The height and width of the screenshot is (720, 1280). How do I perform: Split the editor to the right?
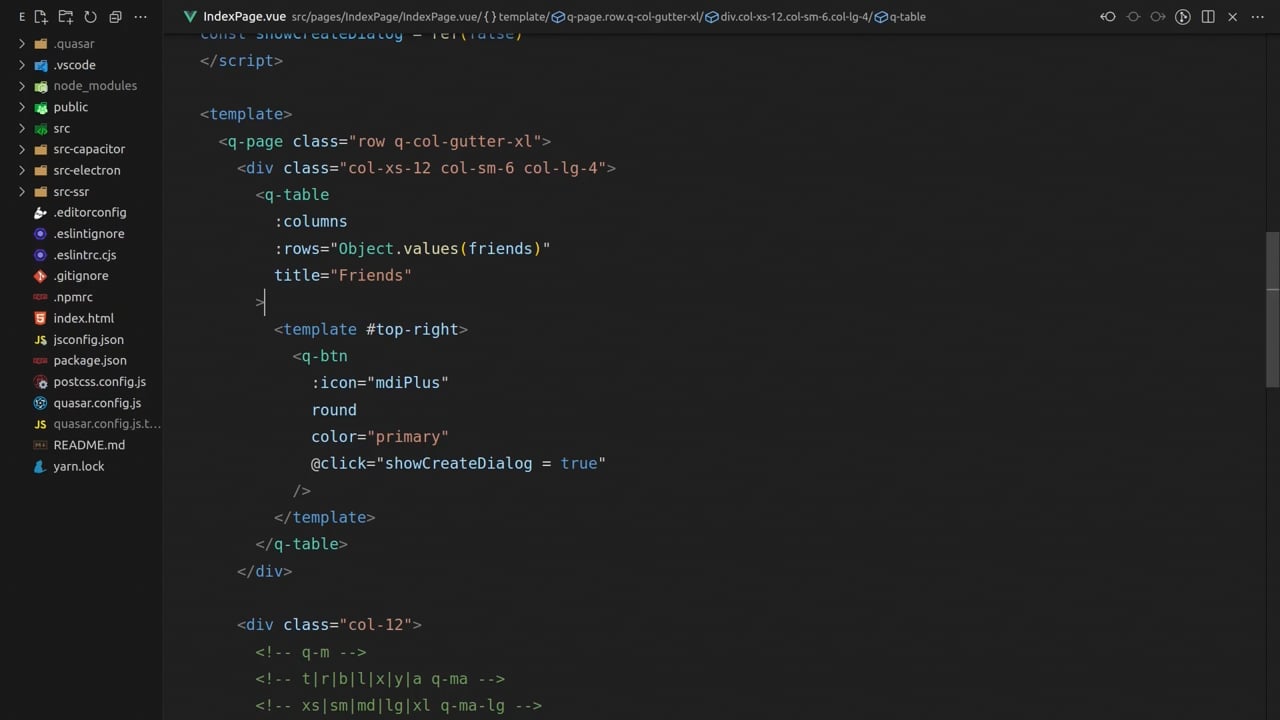(x=1208, y=17)
